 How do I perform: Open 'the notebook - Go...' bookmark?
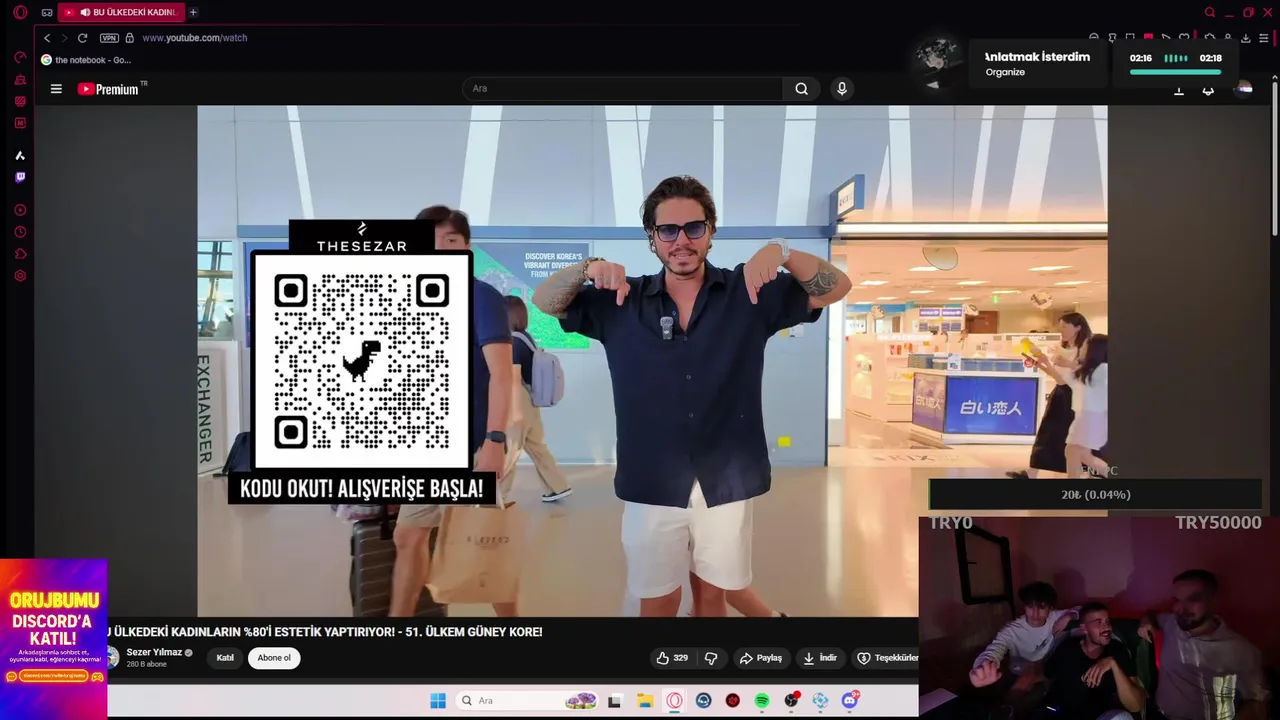86,60
